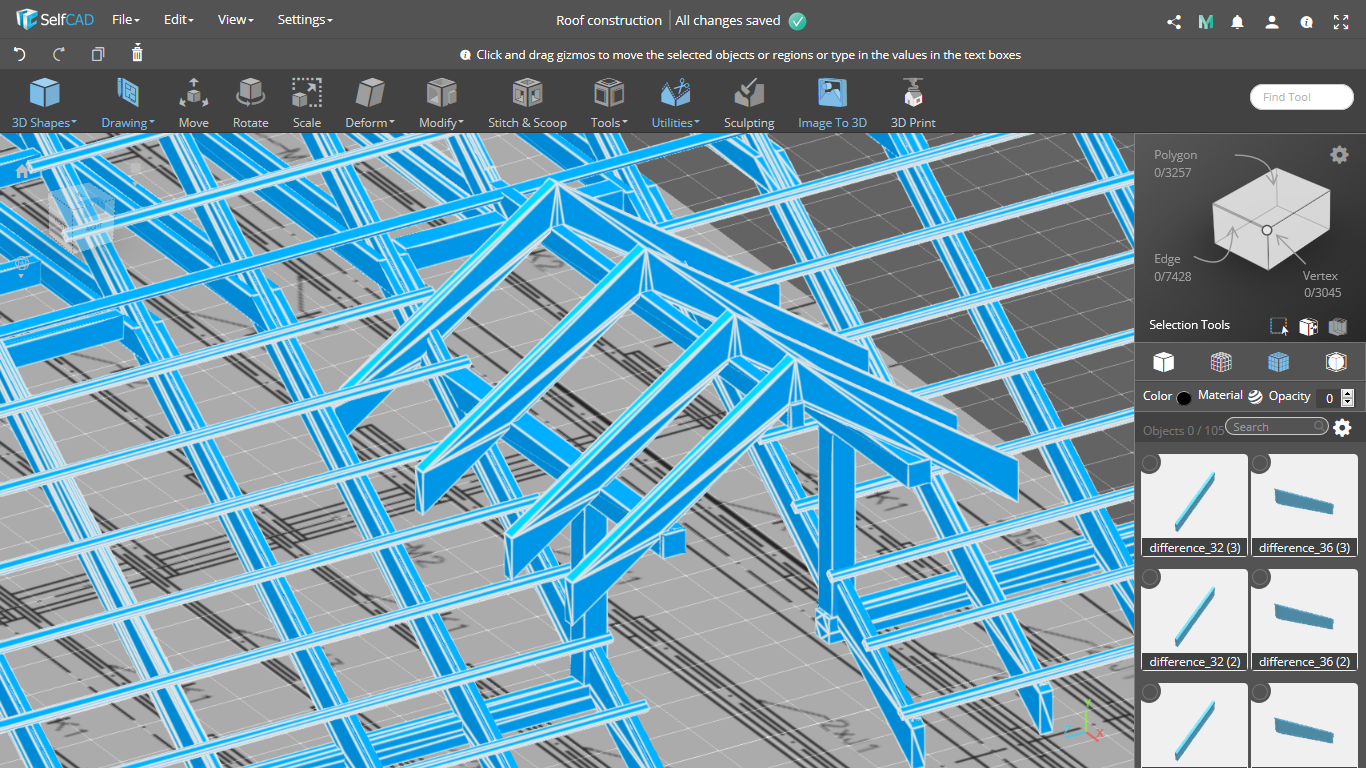Viewport: 1366px width, 768px height.
Task: Increase the Opacity value stepper
Action: pos(1348,393)
